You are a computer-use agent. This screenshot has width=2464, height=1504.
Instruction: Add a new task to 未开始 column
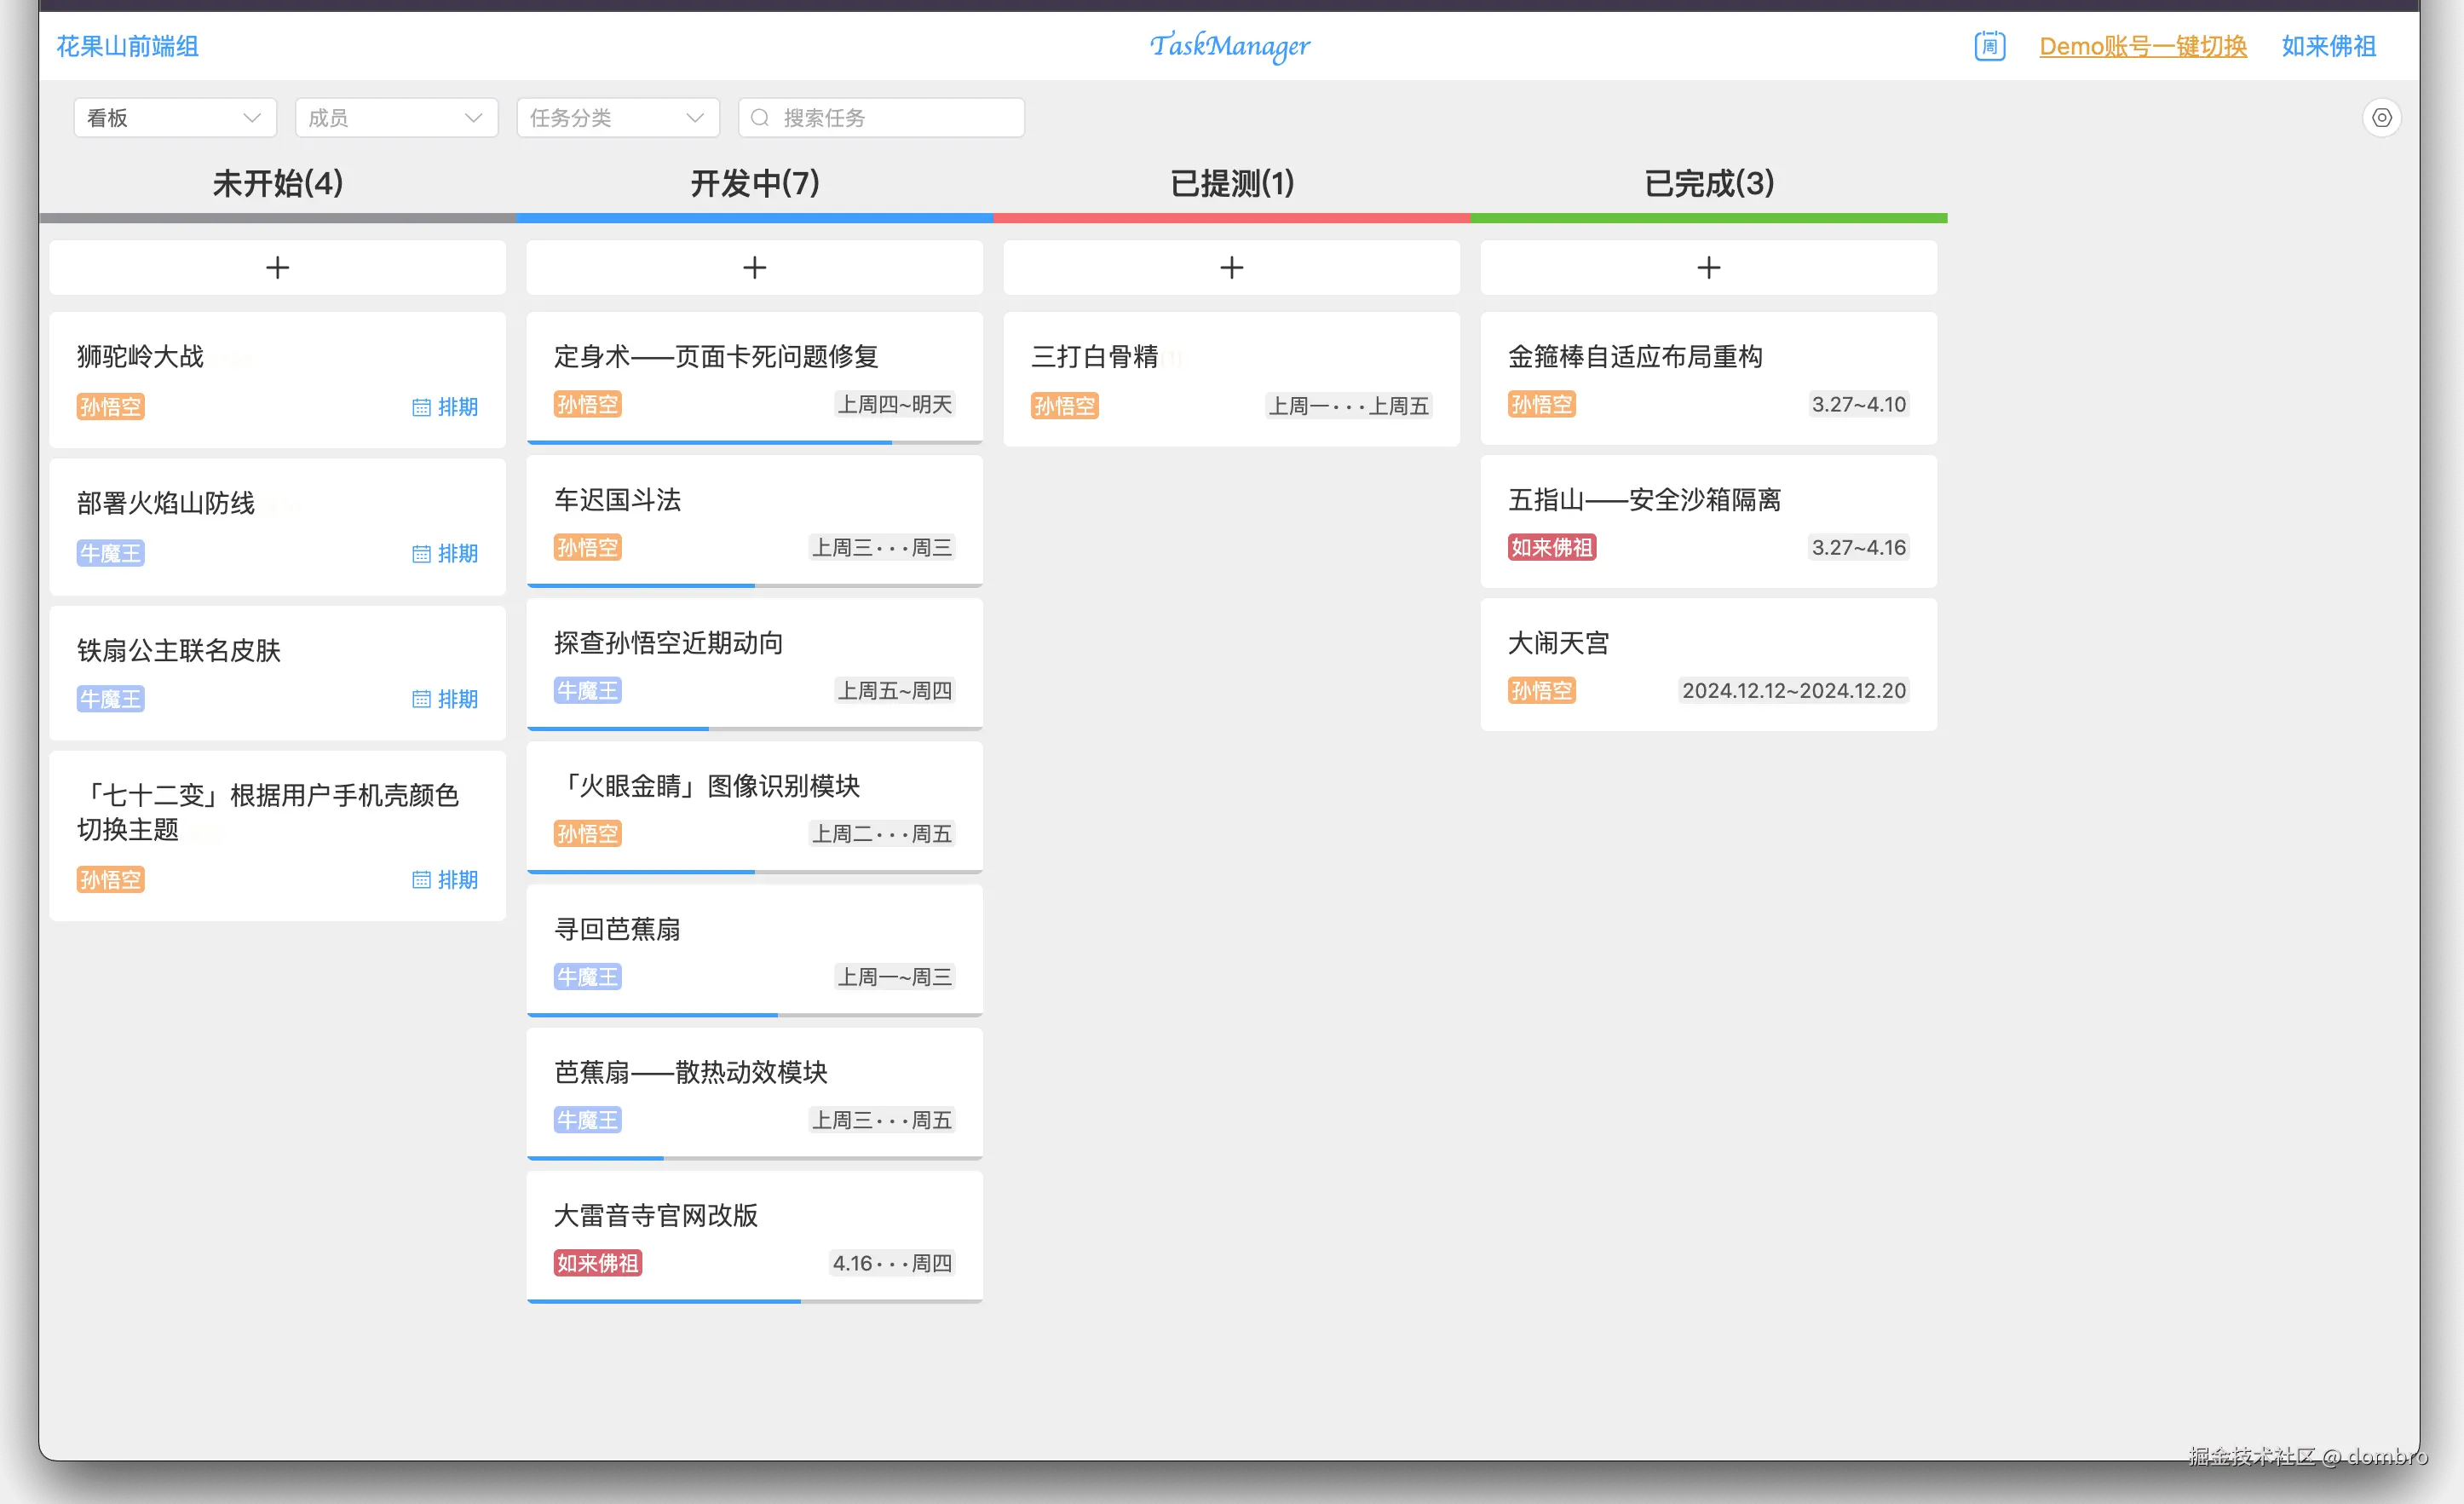coord(277,267)
